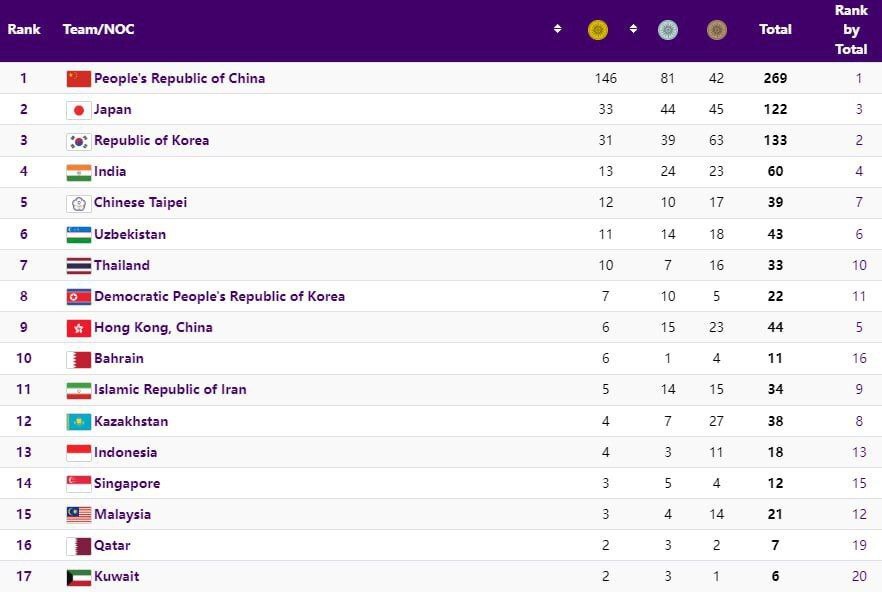Toggle sort arrows left of gold medal

(557, 29)
